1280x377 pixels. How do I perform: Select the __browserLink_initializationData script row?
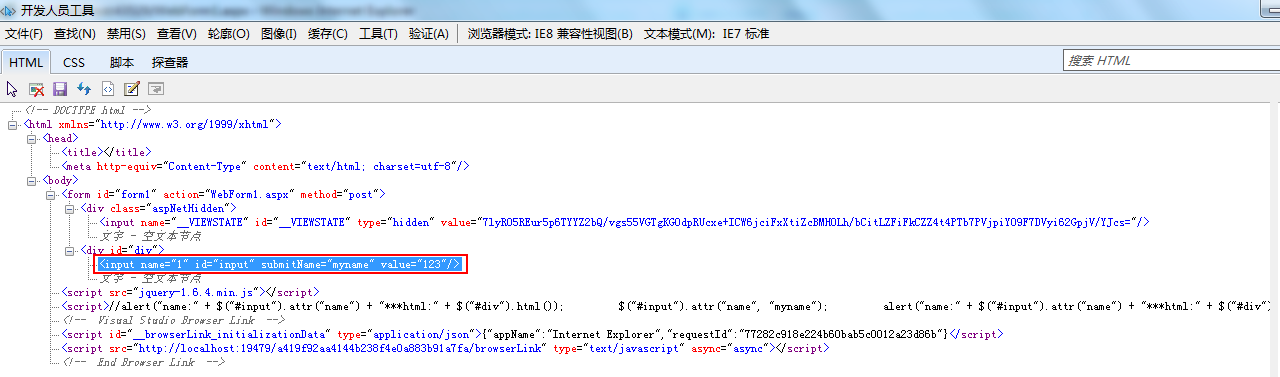tap(533, 334)
